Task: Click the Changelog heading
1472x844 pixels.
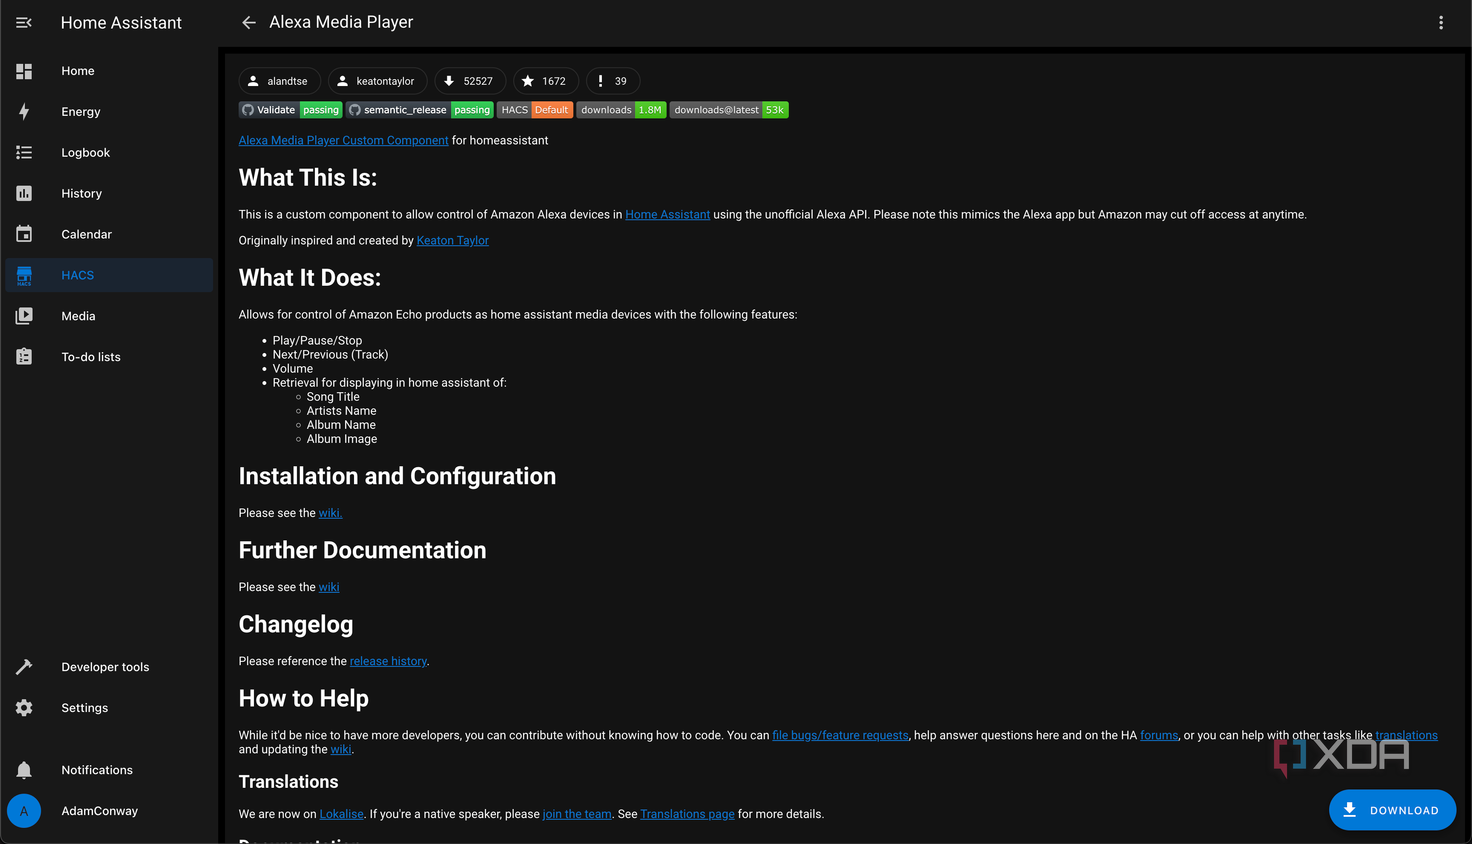Action: [296, 625]
